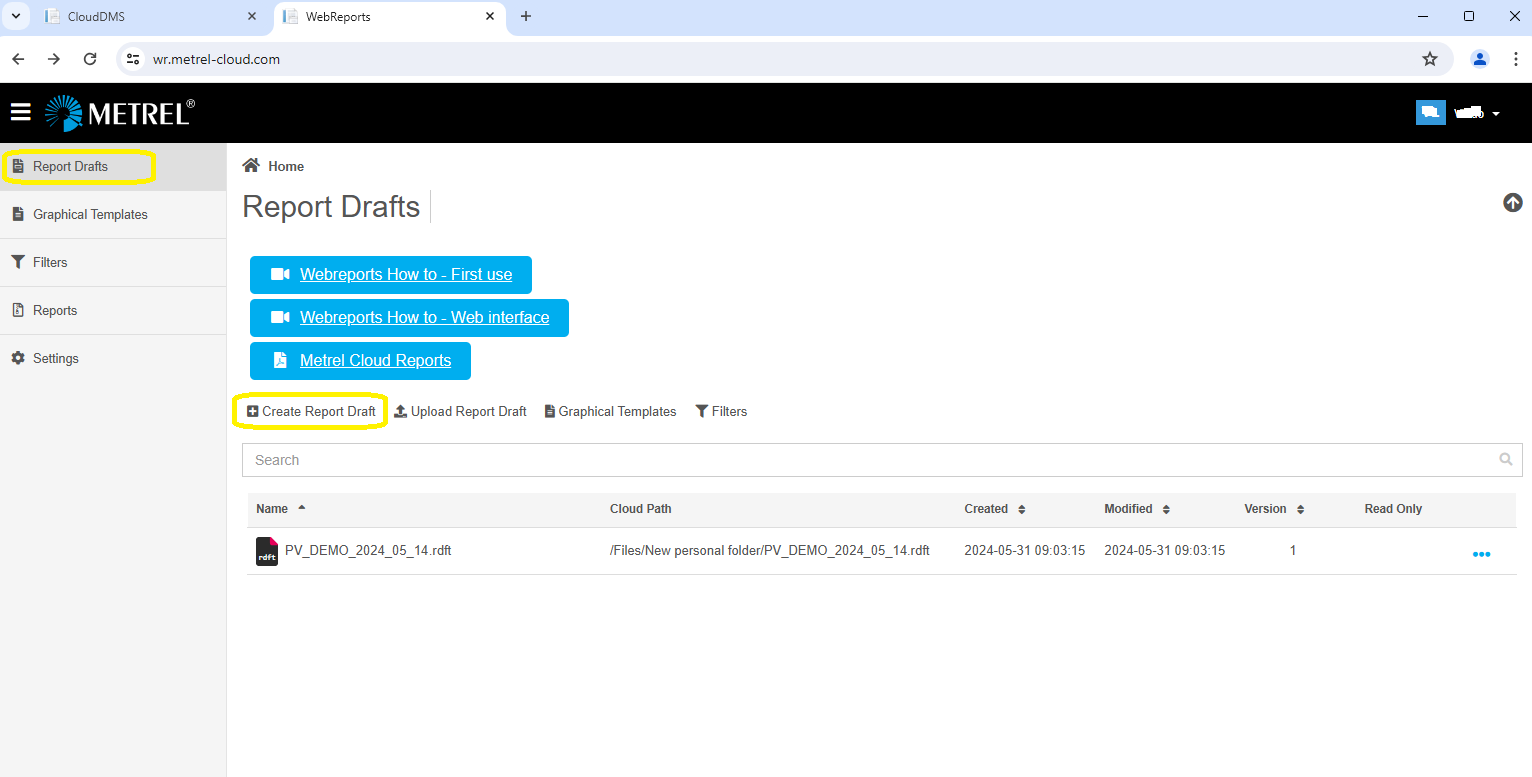The height and width of the screenshot is (777, 1532).
Task: Click the scroll-to-top arrow icon
Action: click(x=1512, y=203)
